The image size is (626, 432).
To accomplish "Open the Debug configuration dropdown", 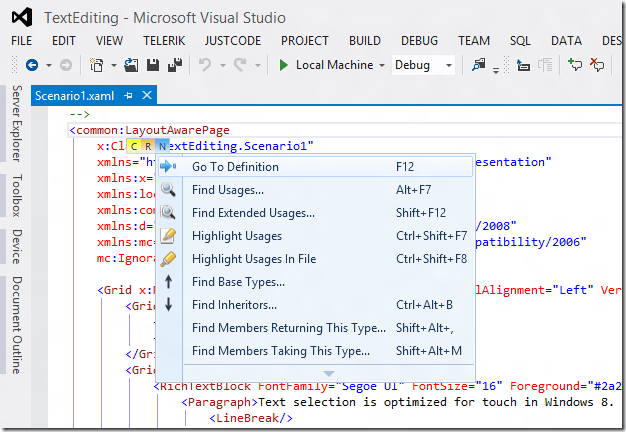I will click(423, 65).
